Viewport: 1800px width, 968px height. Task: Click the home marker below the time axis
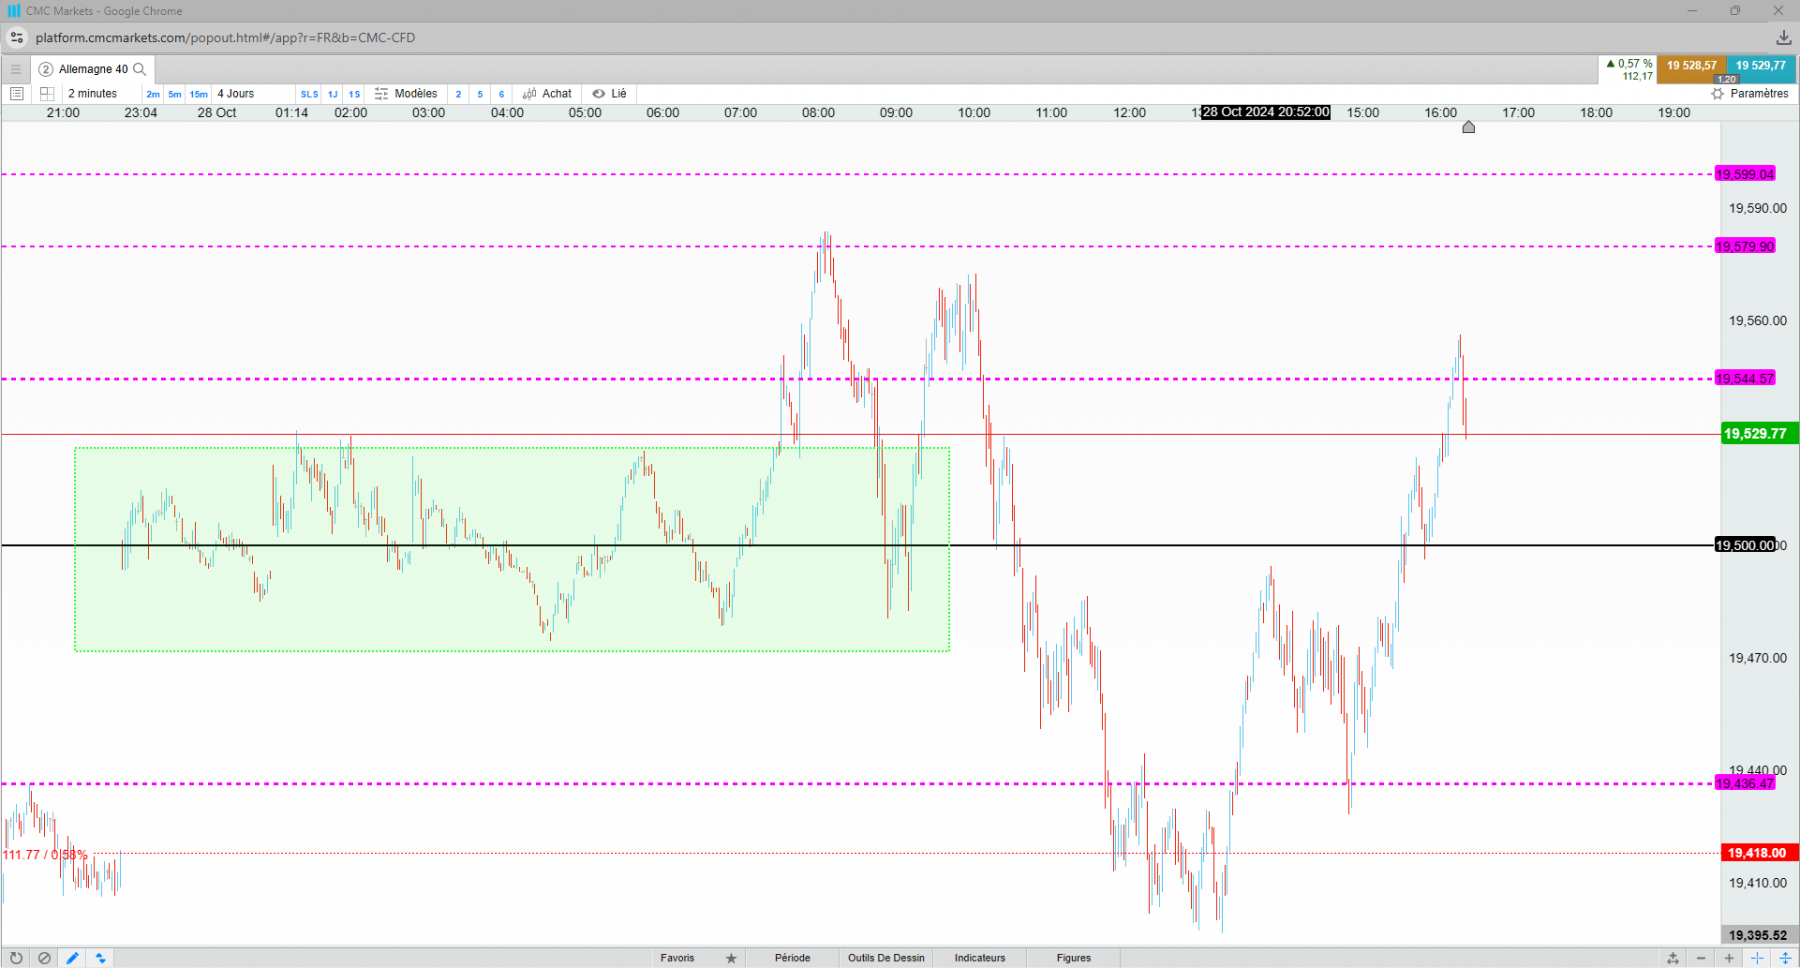pyautogui.click(x=1468, y=127)
